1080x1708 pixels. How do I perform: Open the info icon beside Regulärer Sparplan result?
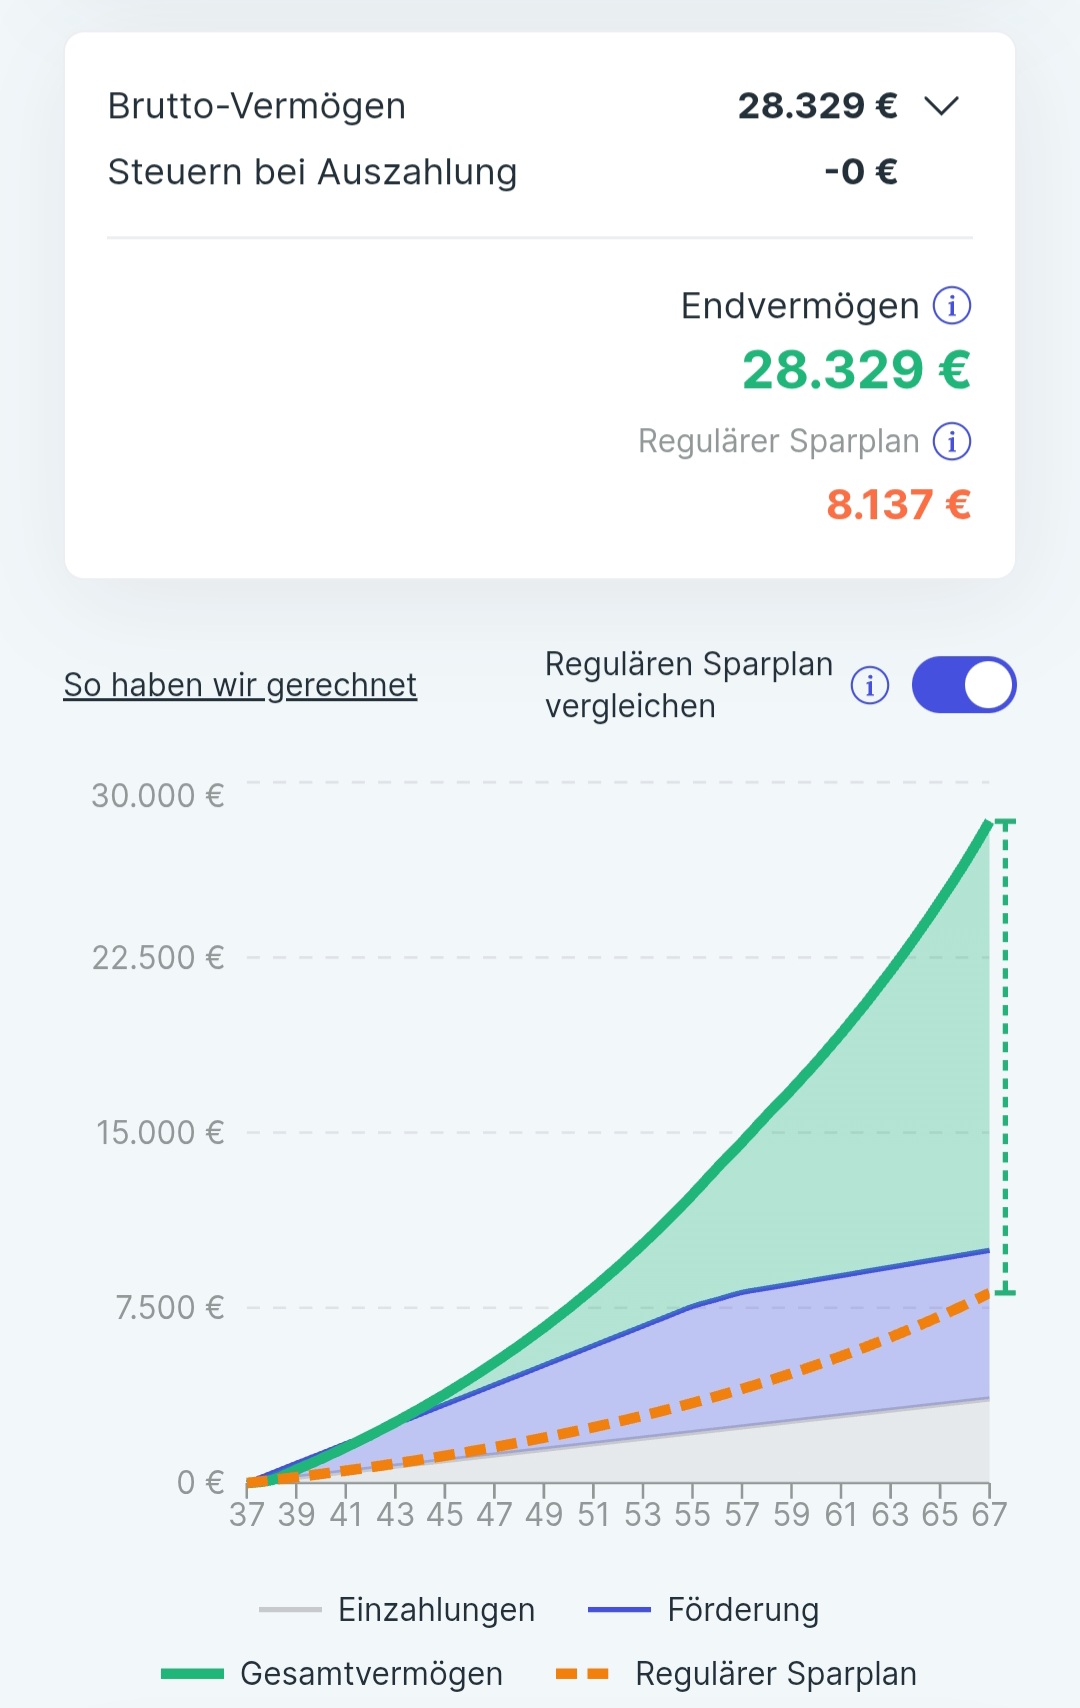coord(951,441)
